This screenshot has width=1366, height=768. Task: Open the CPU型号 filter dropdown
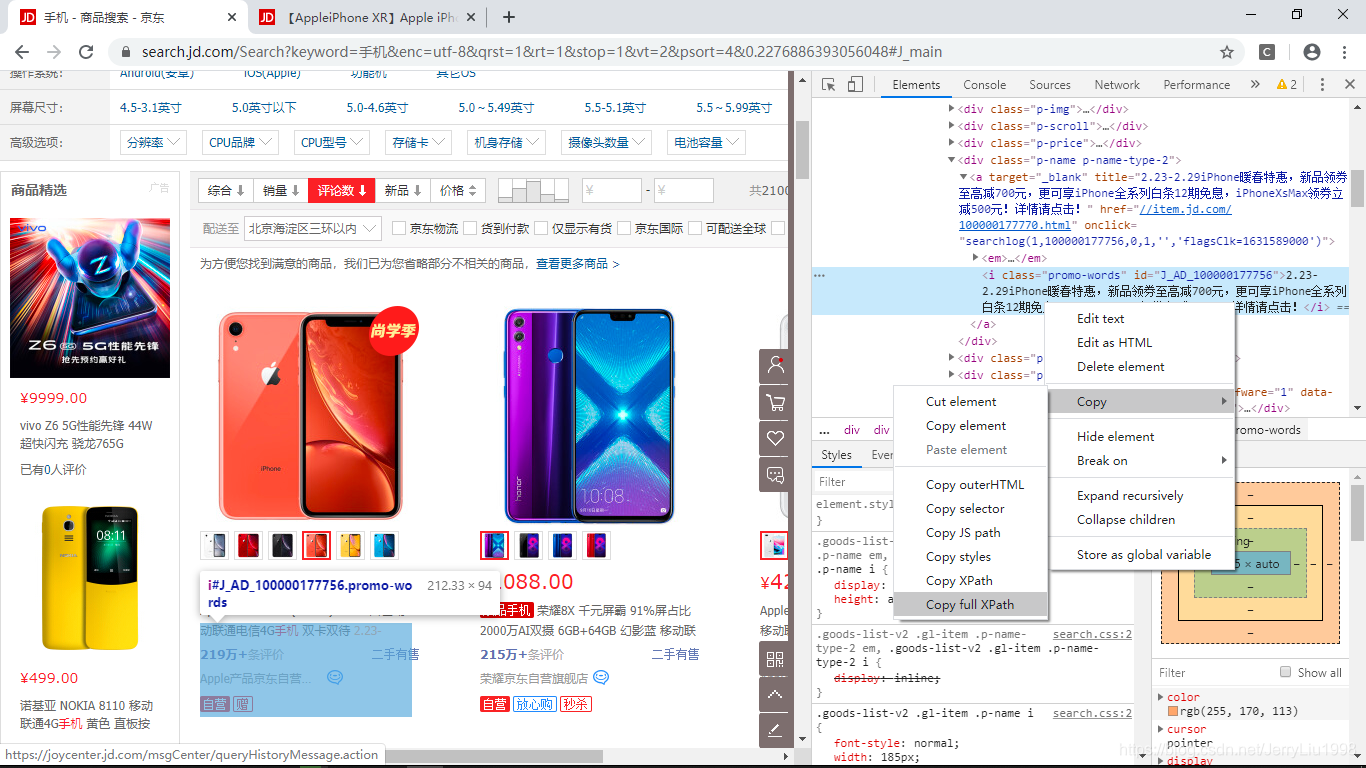332,143
